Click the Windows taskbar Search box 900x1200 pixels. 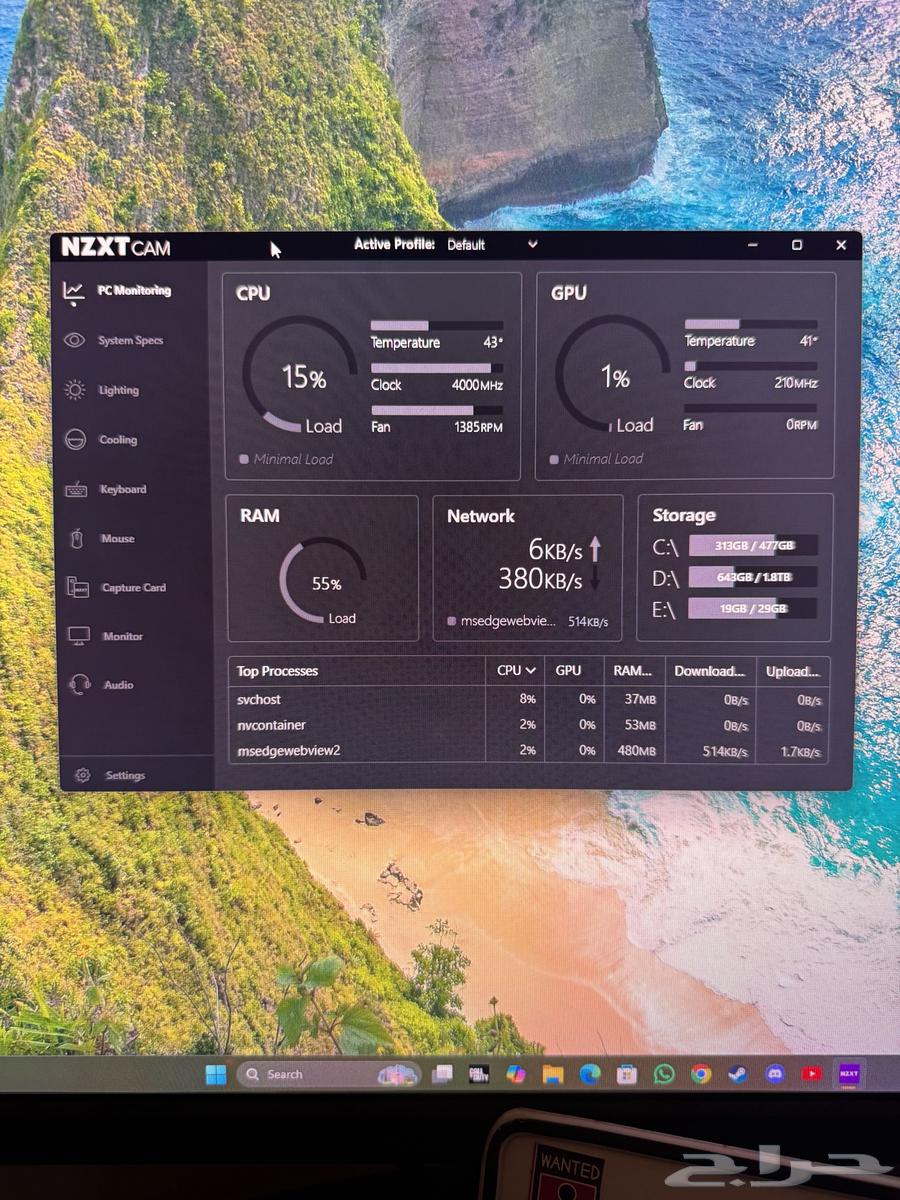(328, 1075)
